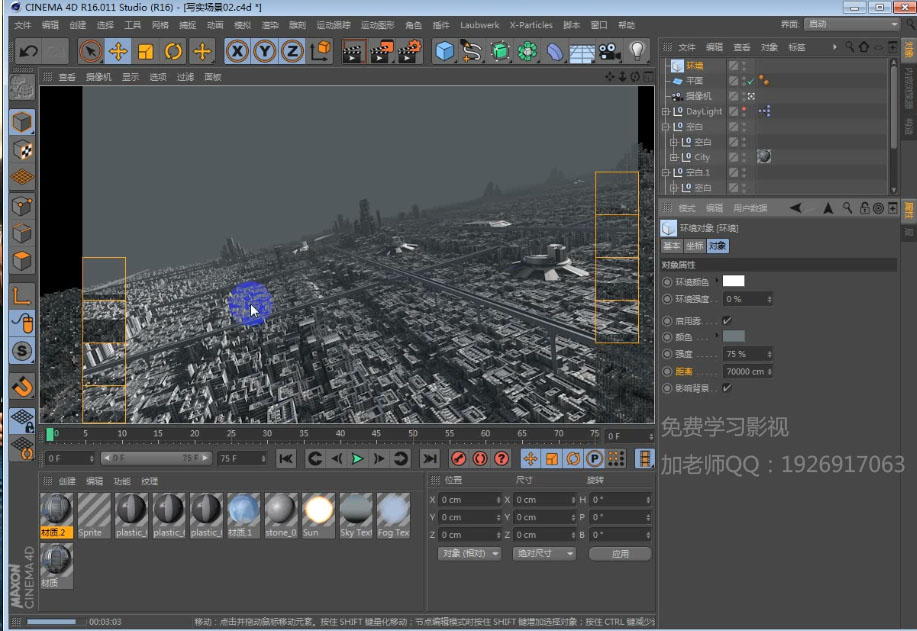Click the Enable Axis L icon

(x=22, y=295)
